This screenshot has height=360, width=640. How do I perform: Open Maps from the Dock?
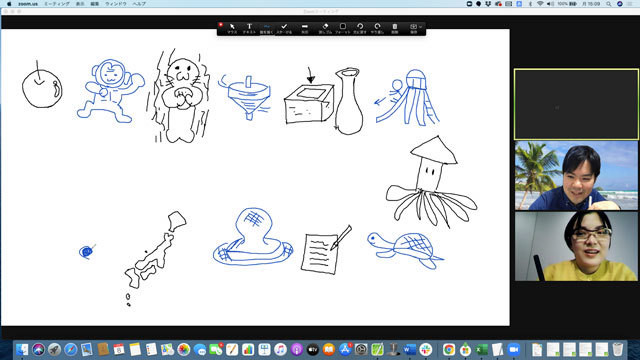pos(167,349)
